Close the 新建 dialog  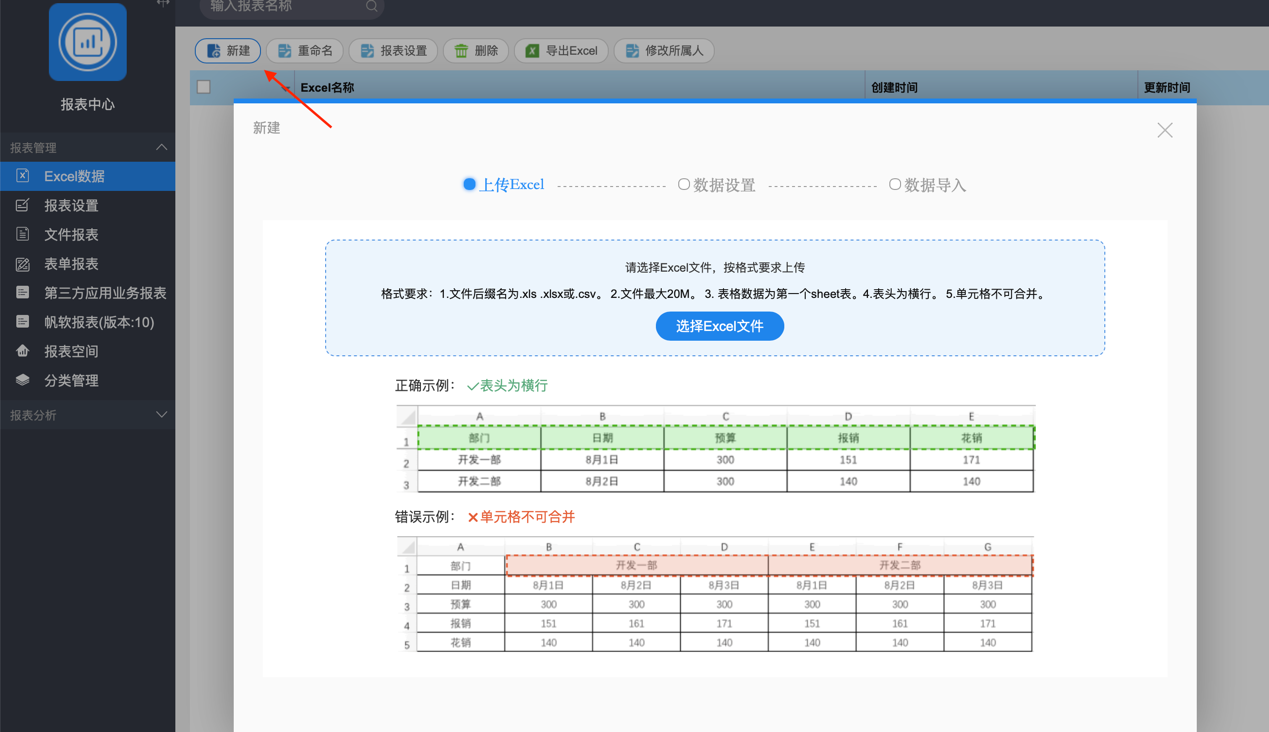point(1164,130)
